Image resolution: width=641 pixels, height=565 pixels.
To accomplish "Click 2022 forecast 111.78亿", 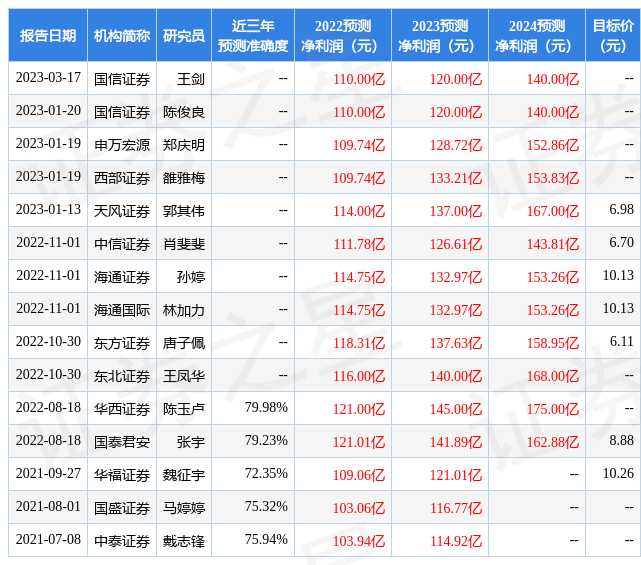I will point(359,244).
